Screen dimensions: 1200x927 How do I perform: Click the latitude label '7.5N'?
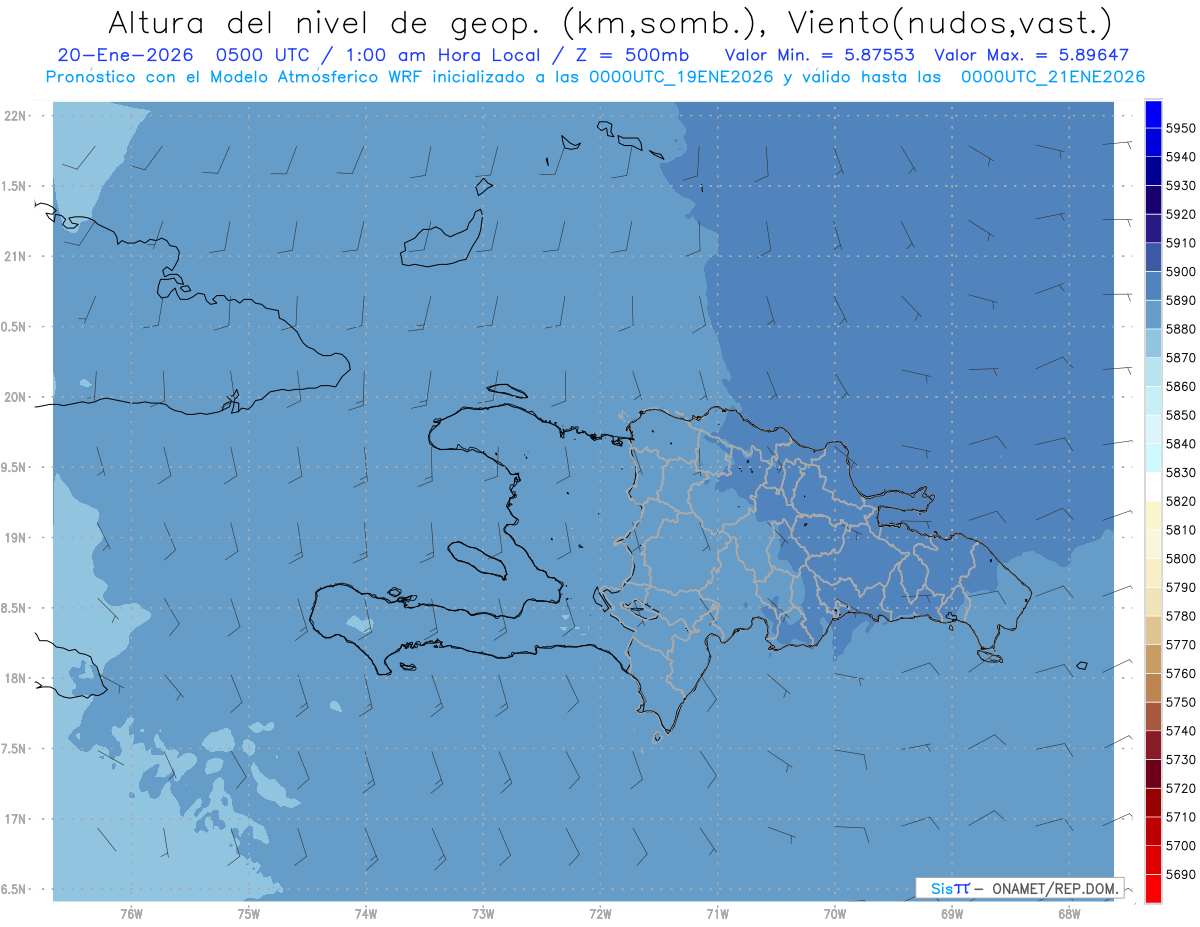coord(13,749)
